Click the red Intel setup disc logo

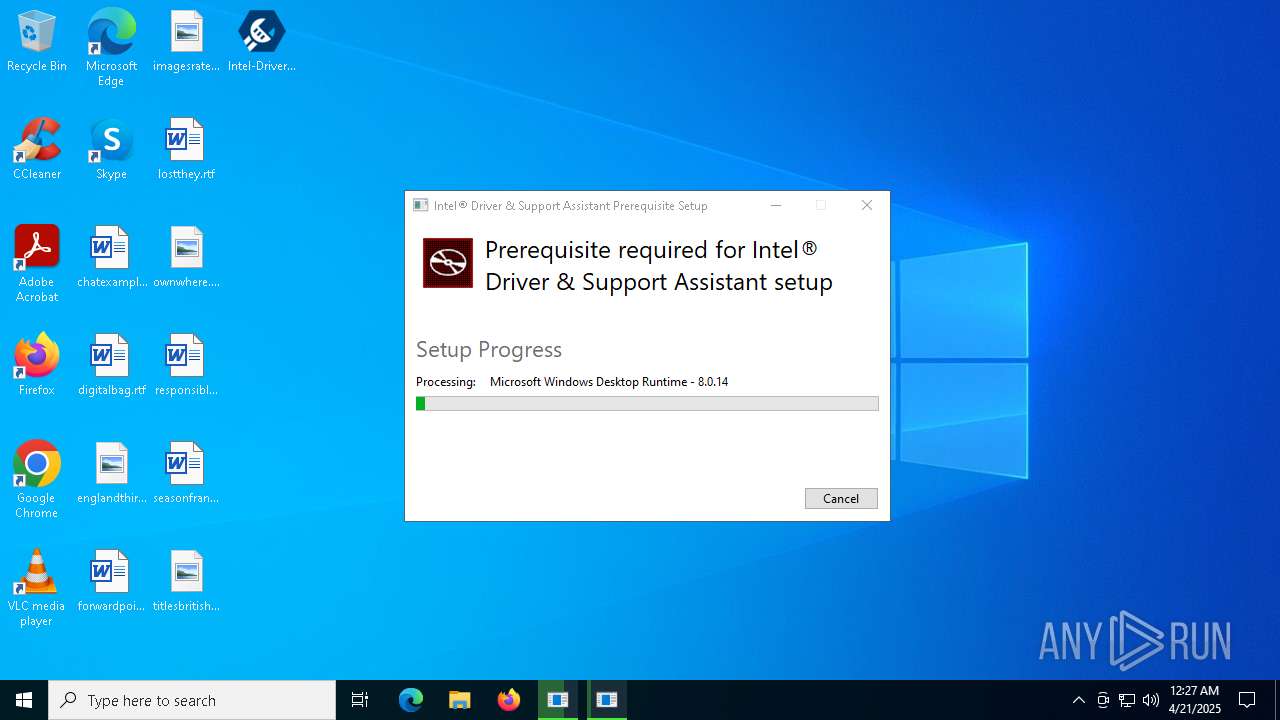(448, 263)
